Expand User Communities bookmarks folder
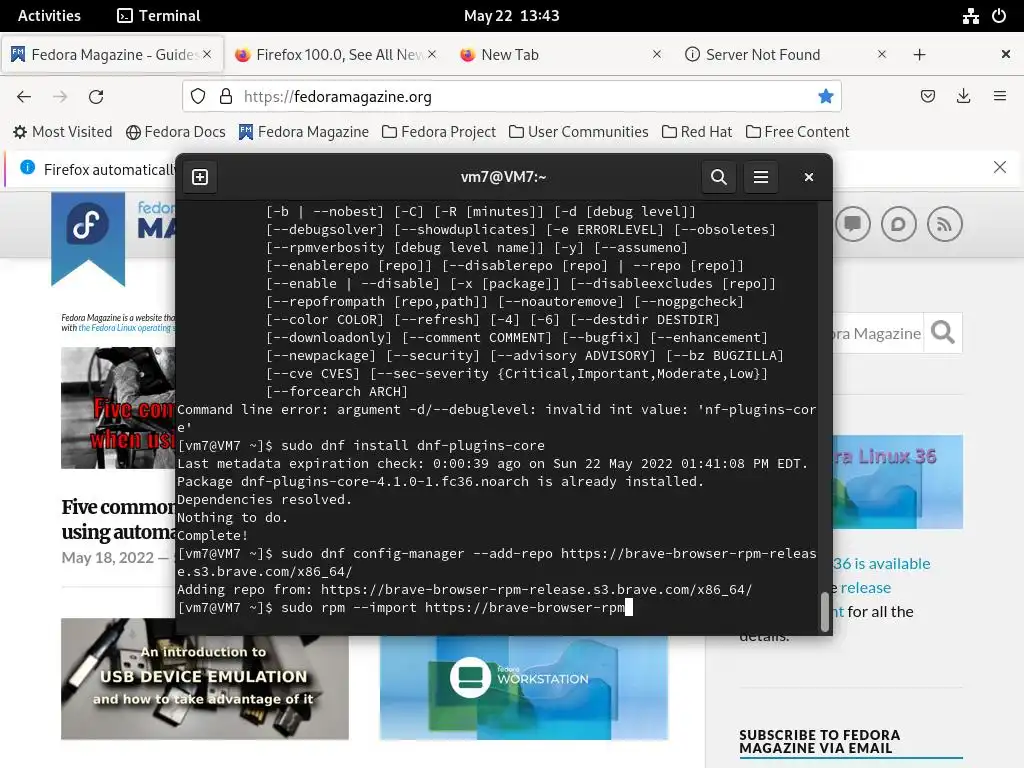Image resolution: width=1024 pixels, height=768 pixels. [x=579, y=132]
